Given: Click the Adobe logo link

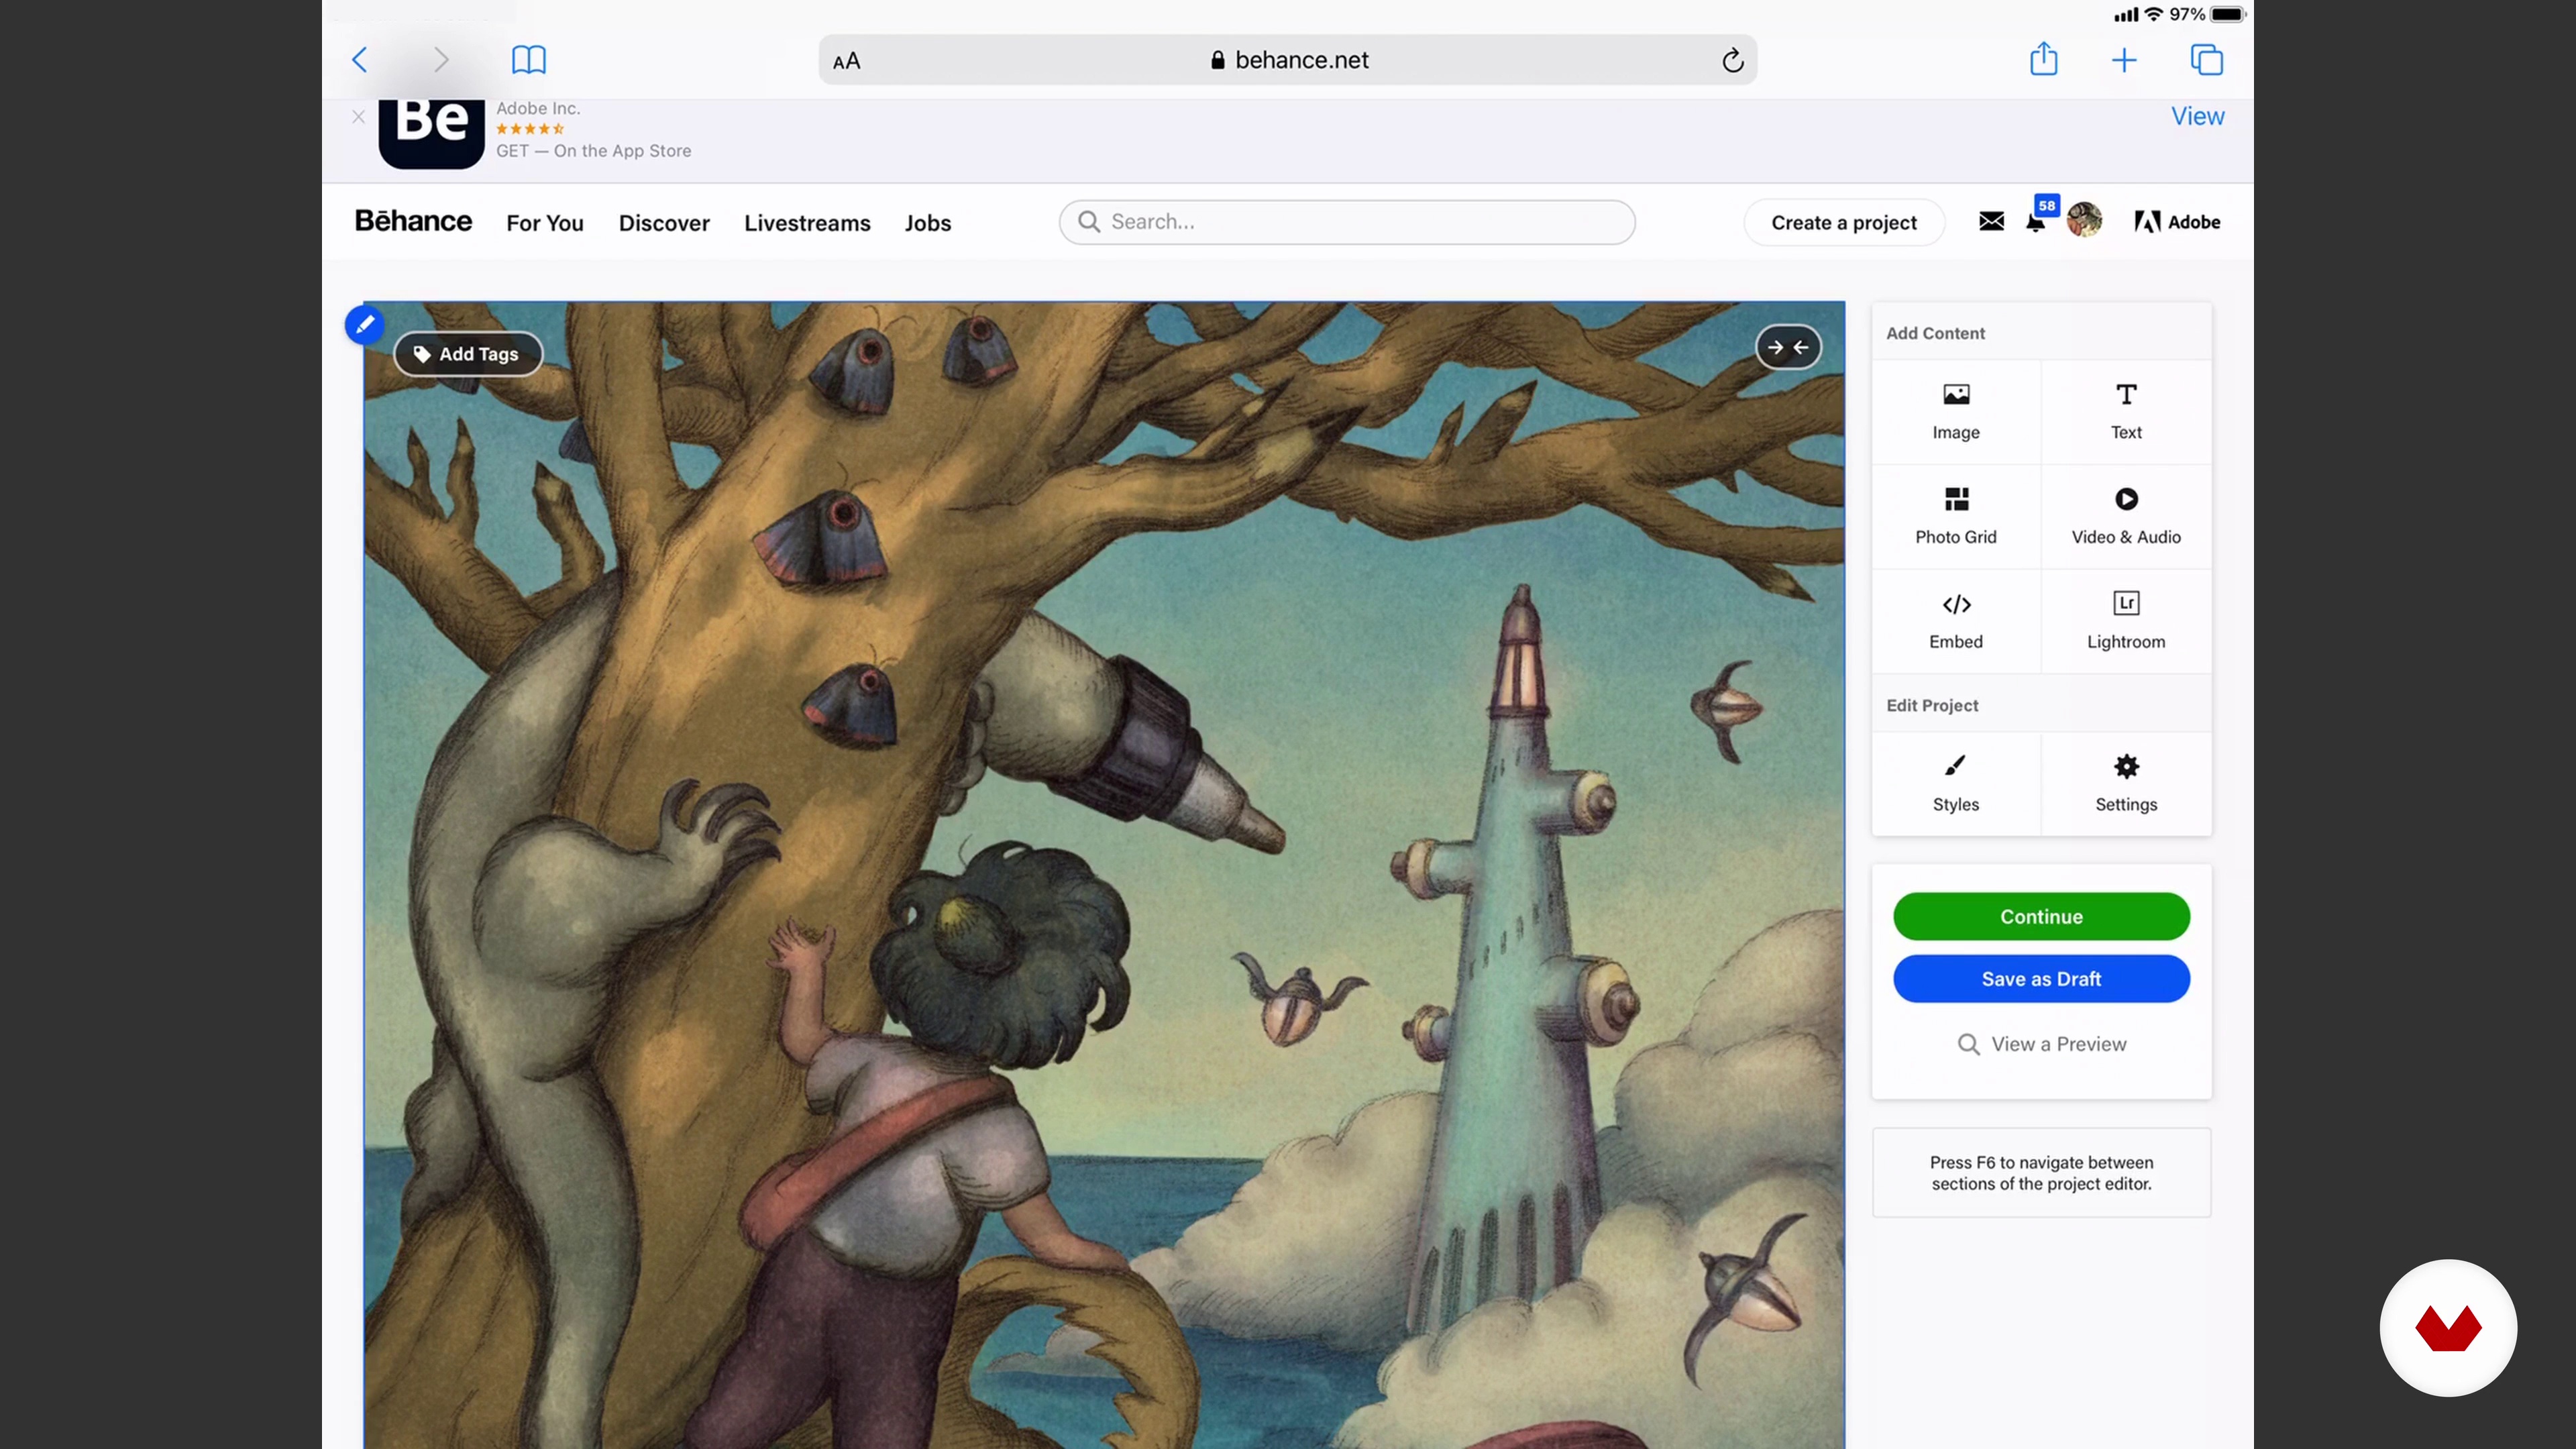Looking at the screenshot, I should 2177,221.
